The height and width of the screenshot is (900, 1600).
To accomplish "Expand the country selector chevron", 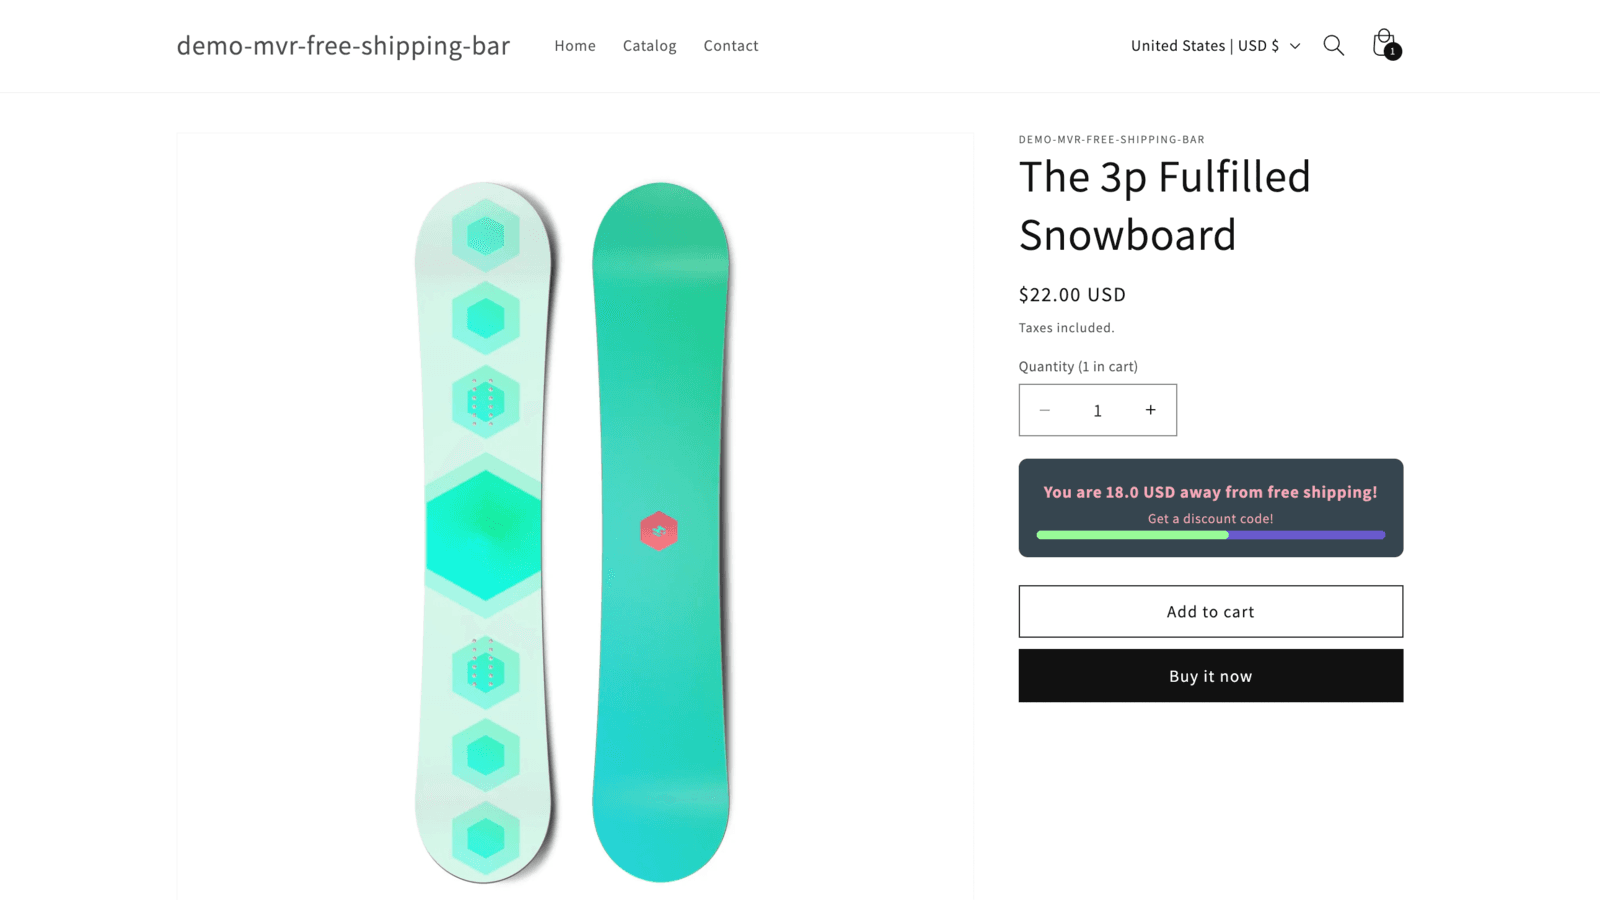I will pos(1295,45).
